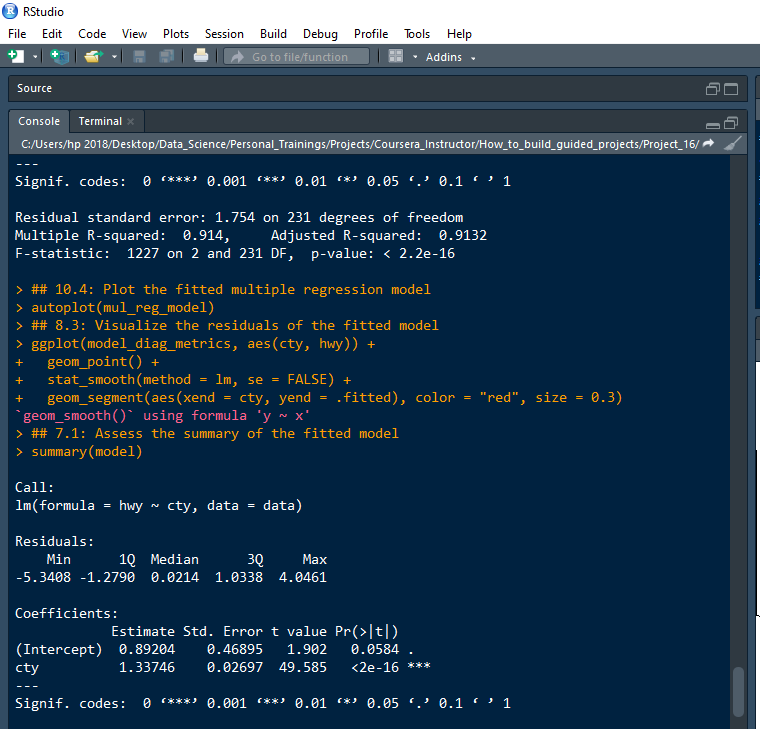Click the Save All documents icon
This screenshot has width=760, height=729.
click(167, 57)
